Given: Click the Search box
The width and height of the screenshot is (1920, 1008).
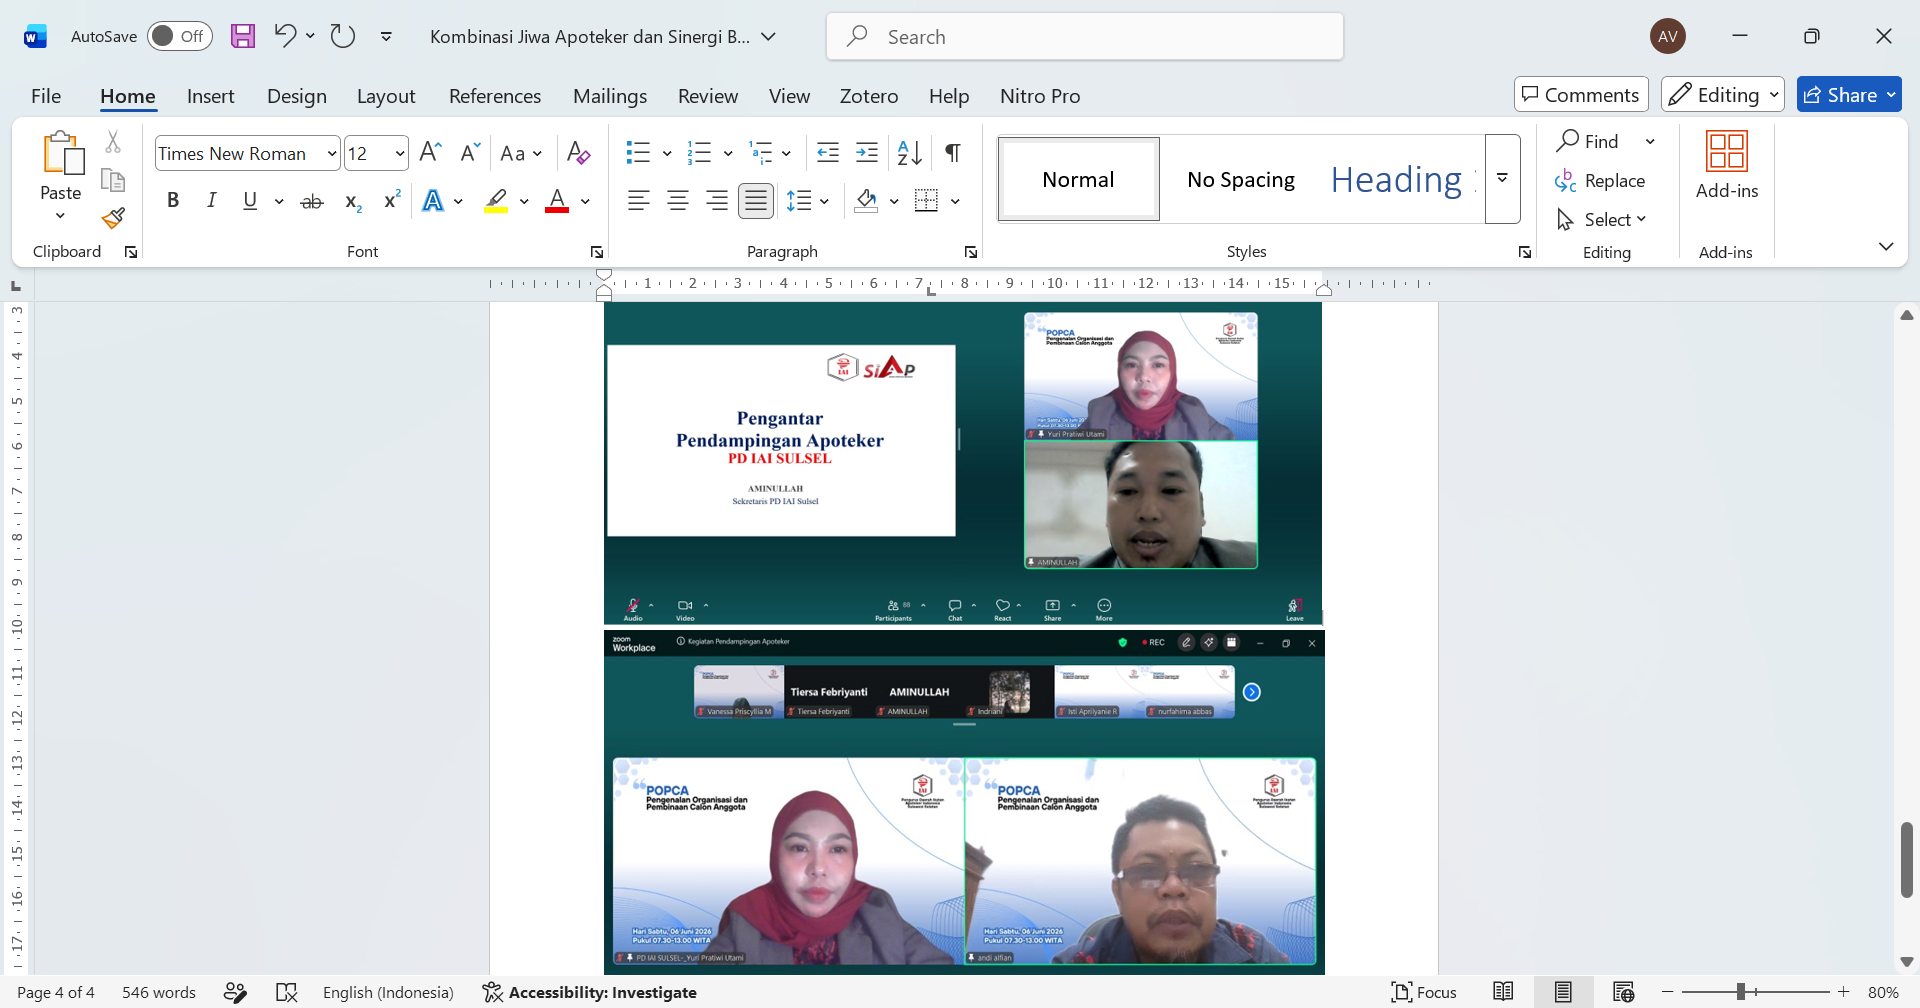Looking at the screenshot, I should pyautogui.click(x=1085, y=37).
